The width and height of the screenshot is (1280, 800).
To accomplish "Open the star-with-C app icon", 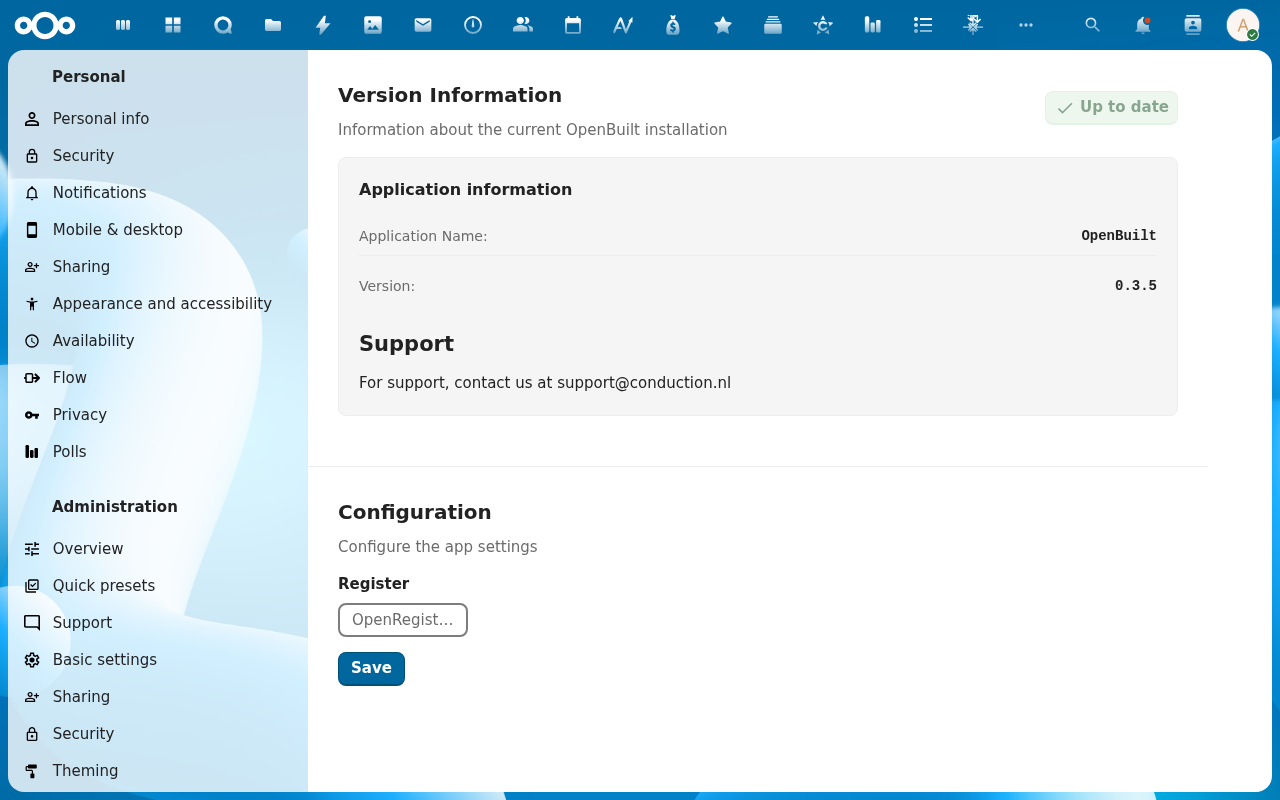I will coord(823,25).
